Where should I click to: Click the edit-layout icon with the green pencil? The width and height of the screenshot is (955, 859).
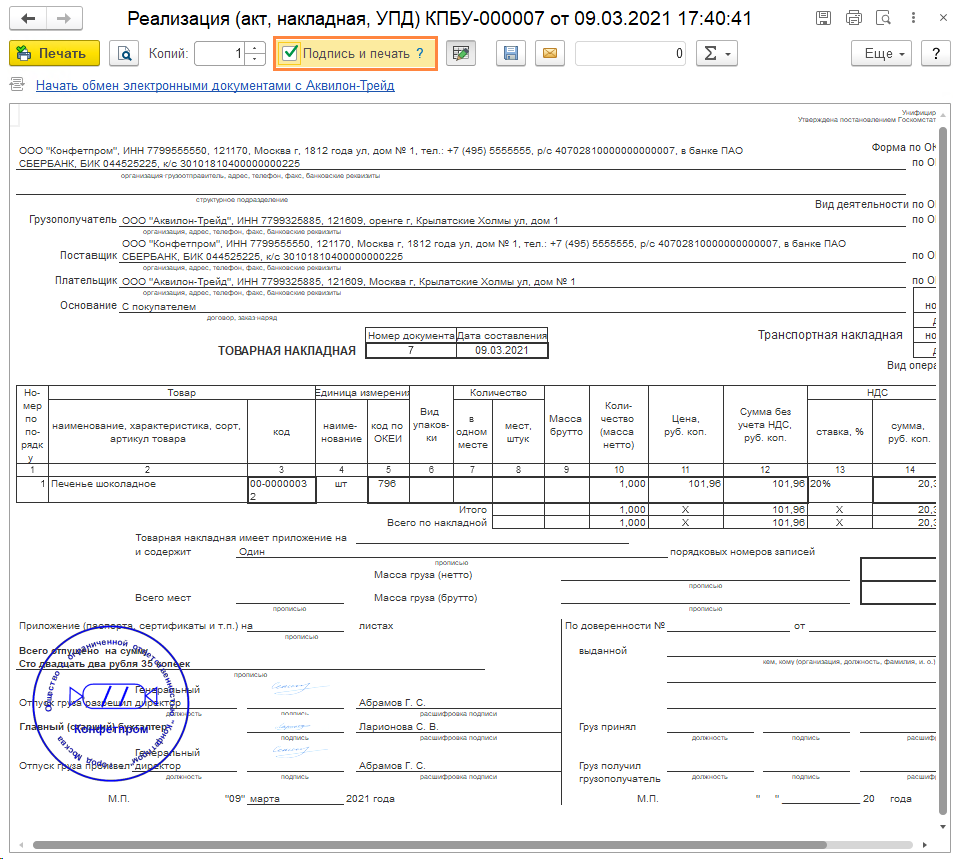(461, 54)
